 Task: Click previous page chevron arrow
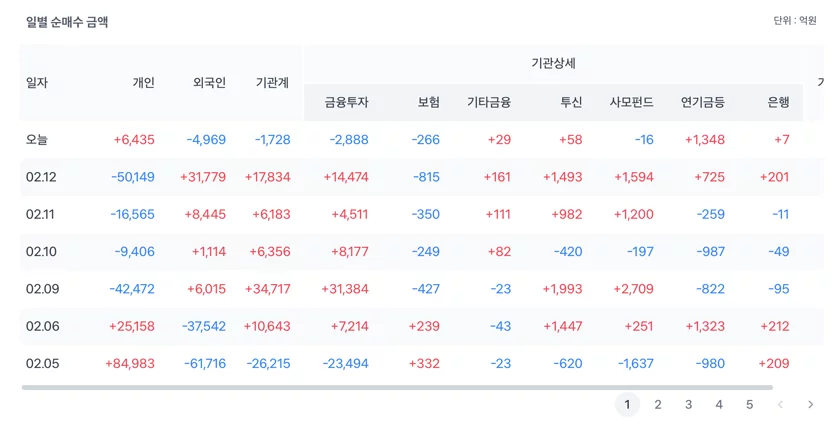tap(780, 405)
